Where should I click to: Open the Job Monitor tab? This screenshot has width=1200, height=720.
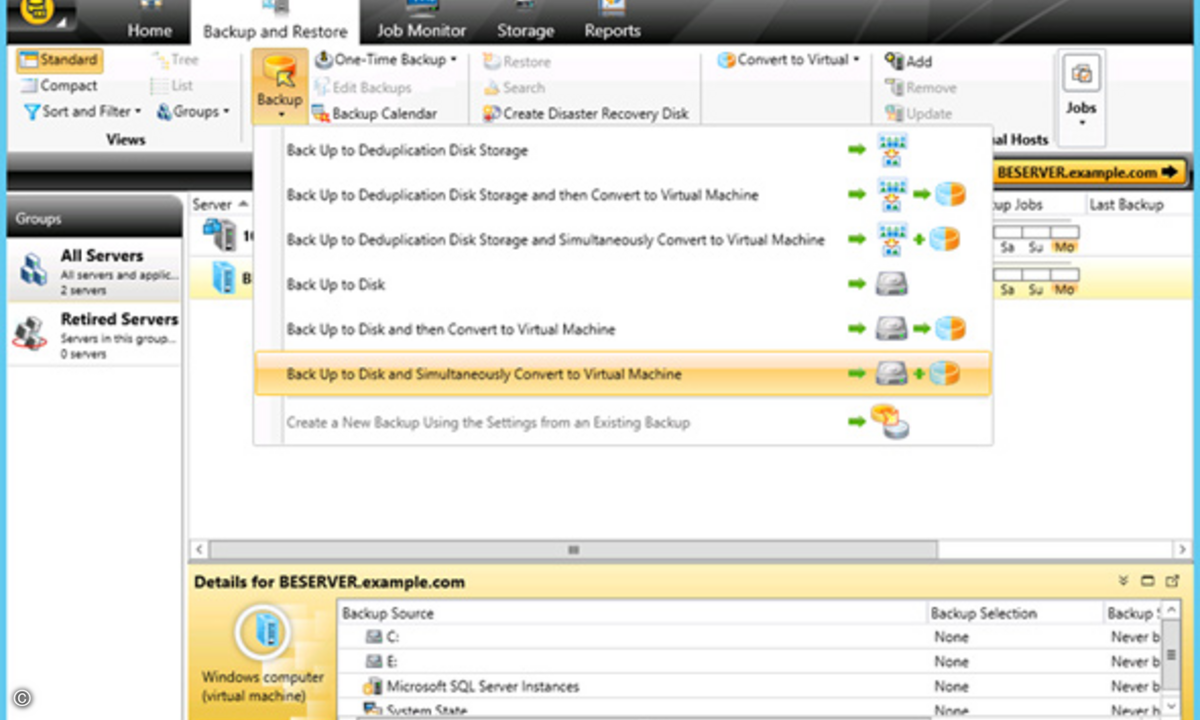pos(421,30)
